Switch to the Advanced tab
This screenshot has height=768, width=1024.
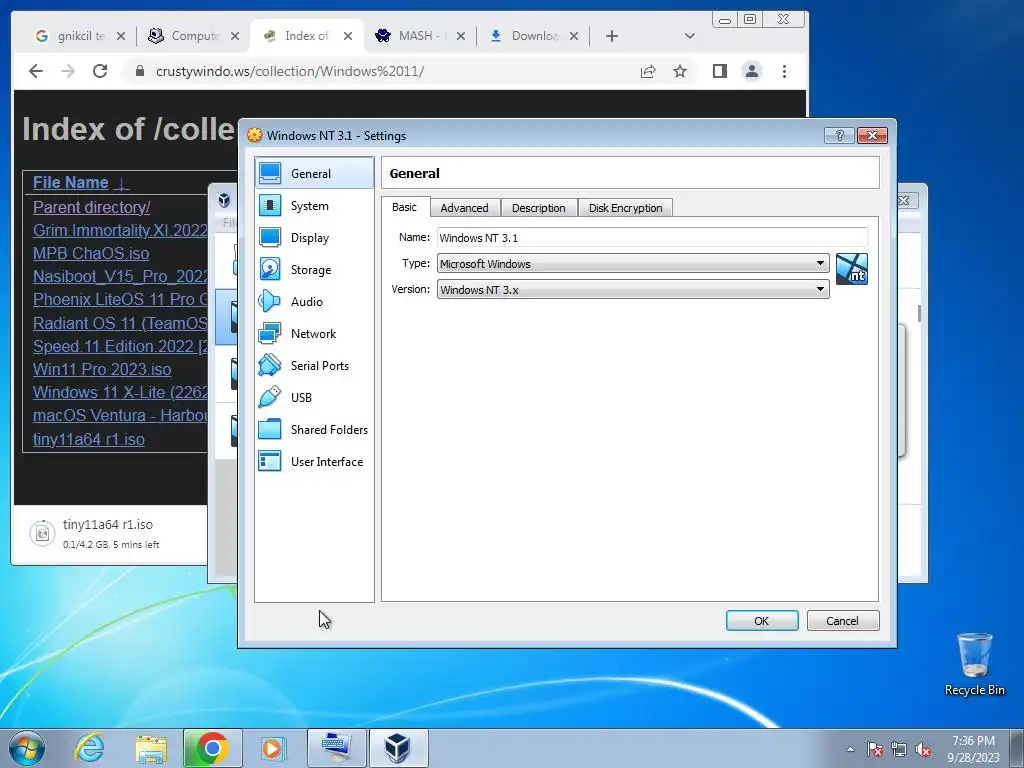coord(464,208)
